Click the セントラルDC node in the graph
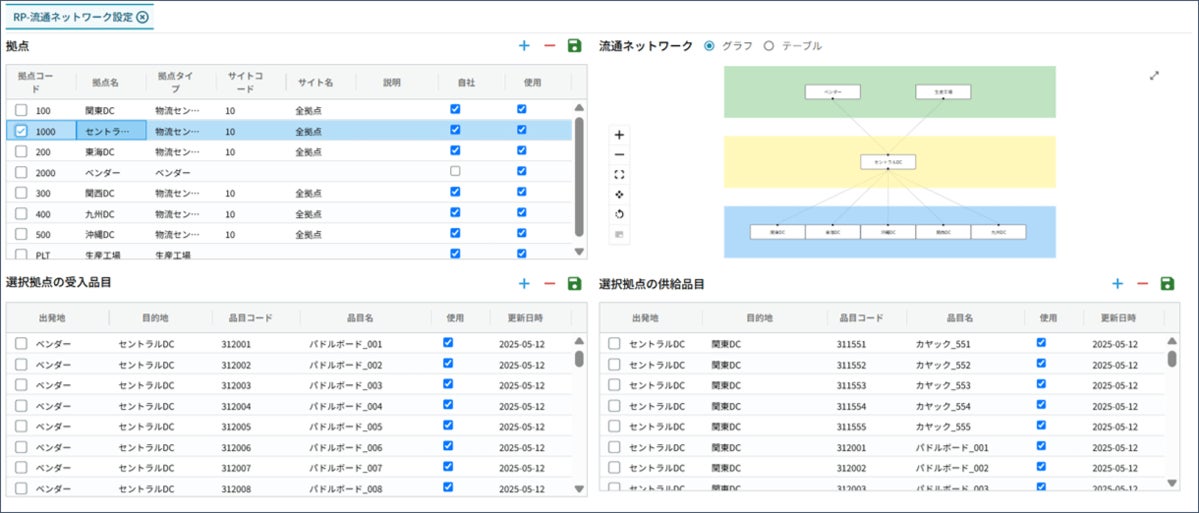Viewport: 1199px width, 513px height. click(888, 162)
